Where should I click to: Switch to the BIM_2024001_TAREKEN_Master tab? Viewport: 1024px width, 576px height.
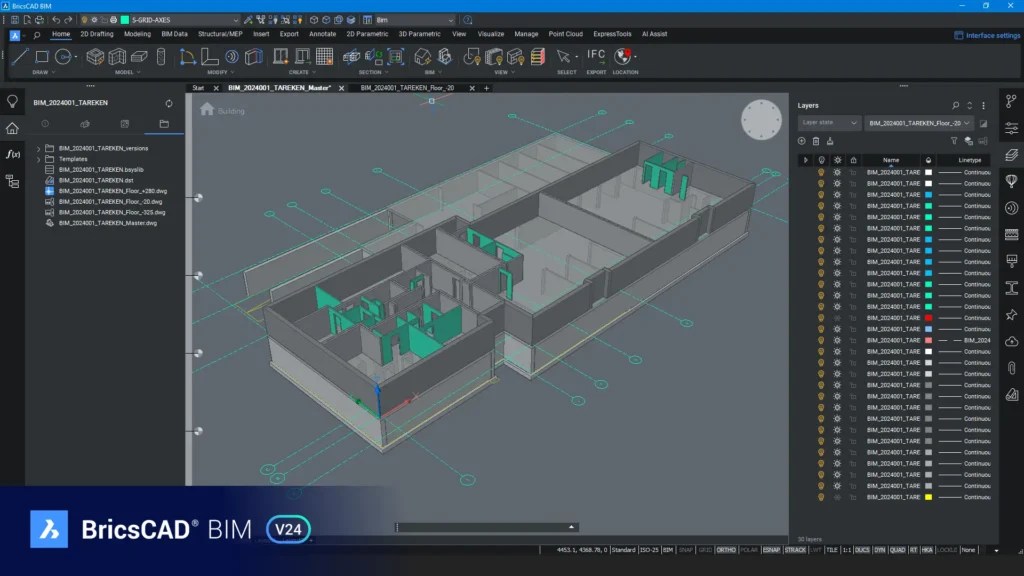pos(280,88)
